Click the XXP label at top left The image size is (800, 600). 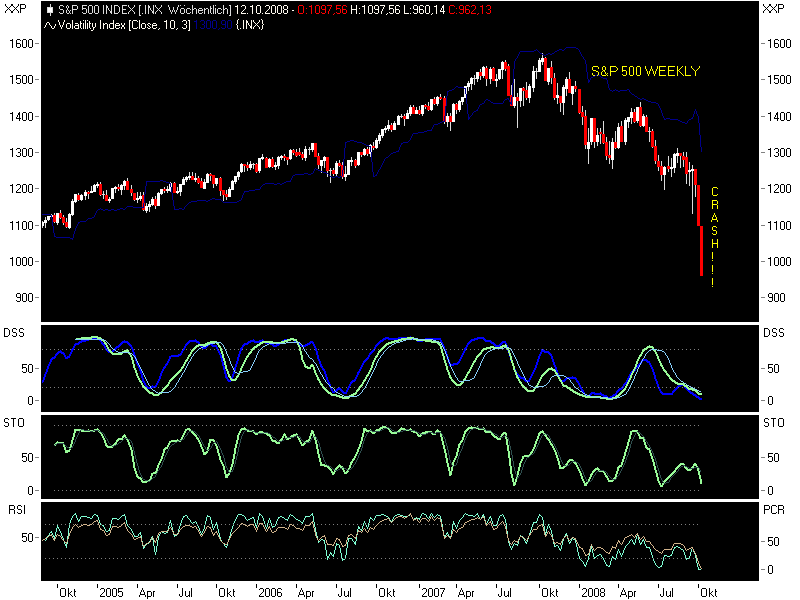(x=15, y=9)
